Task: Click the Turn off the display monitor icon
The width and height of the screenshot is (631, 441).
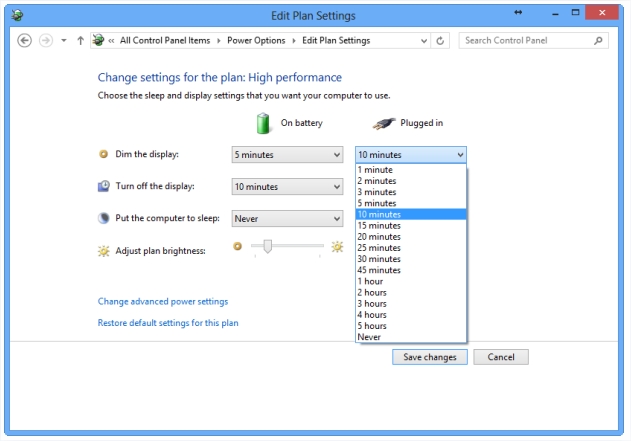Action: (103, 186)
